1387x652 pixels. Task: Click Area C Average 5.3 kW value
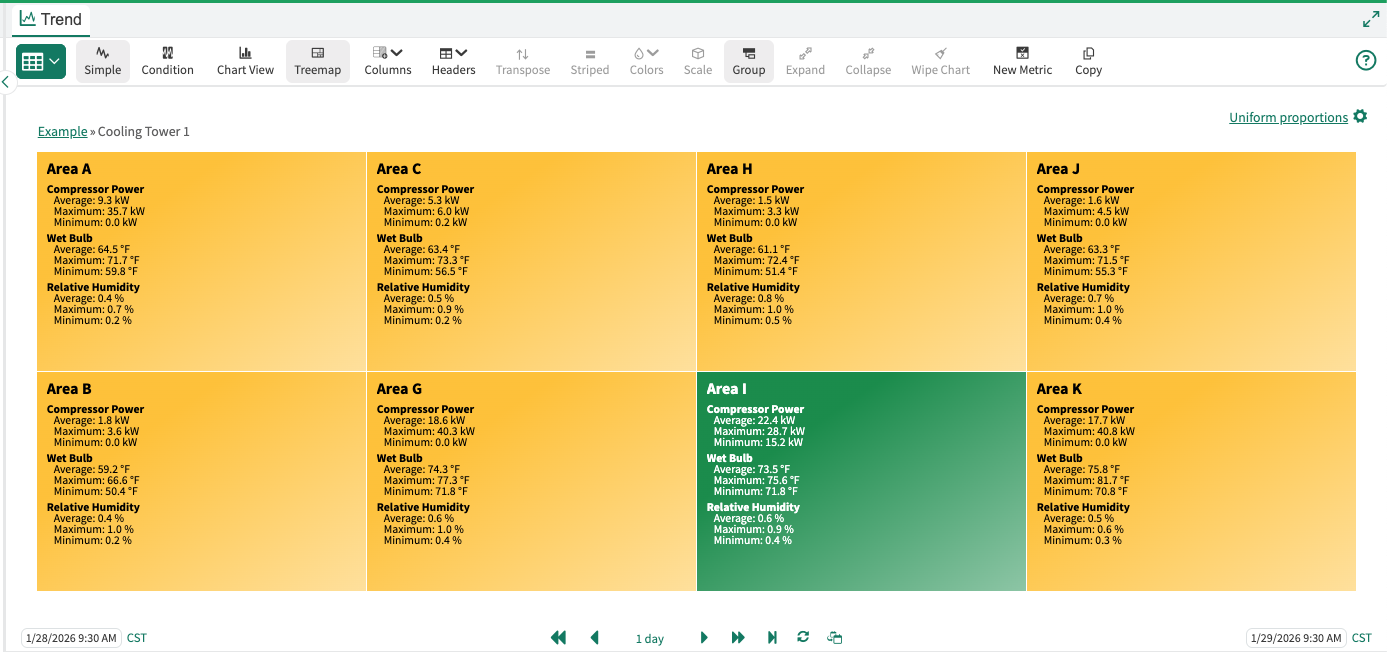[x=422, y=200]
